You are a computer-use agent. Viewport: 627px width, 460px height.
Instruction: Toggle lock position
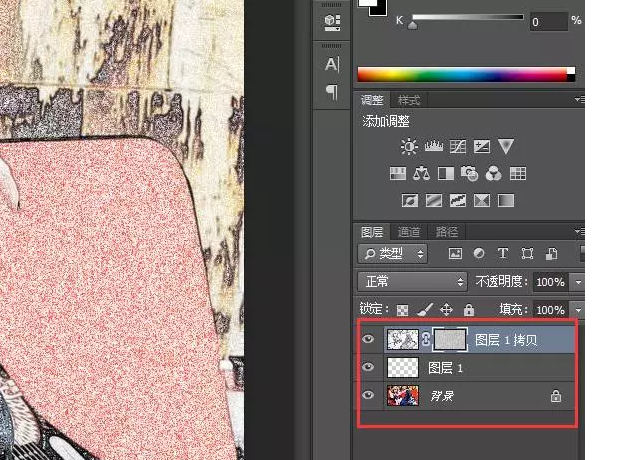click(446, 310)
